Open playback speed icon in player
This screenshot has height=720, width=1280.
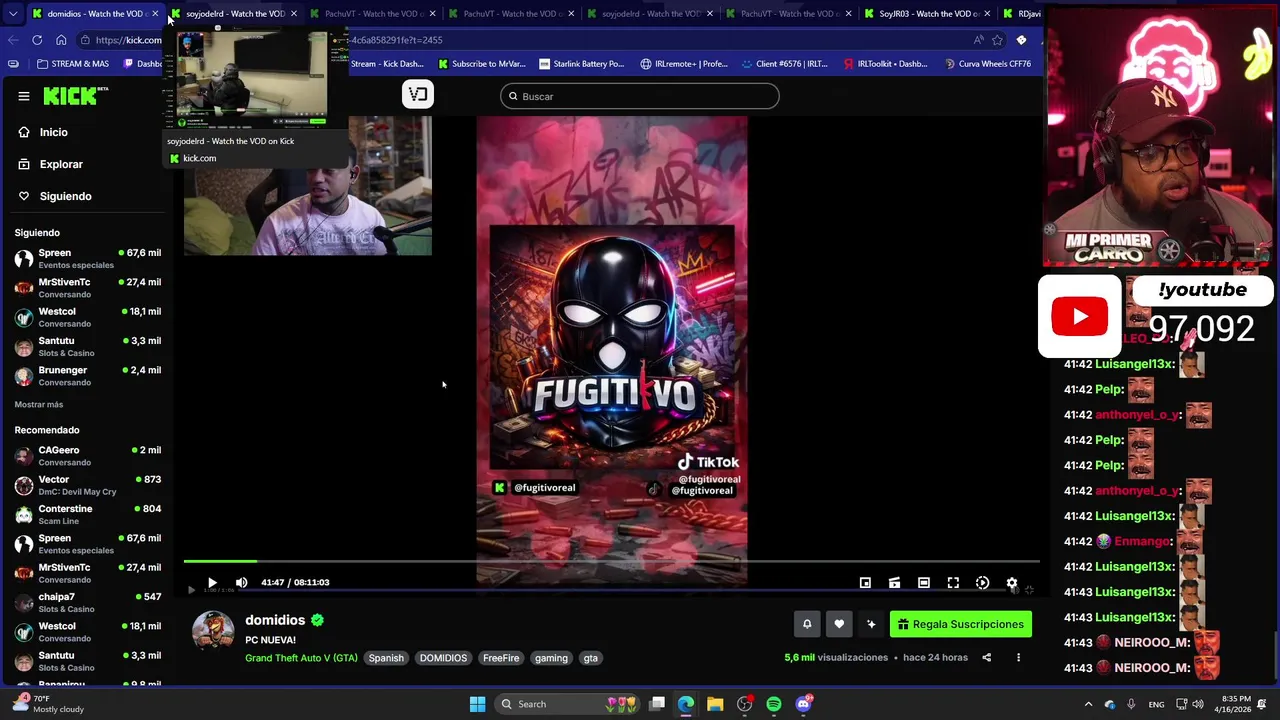point(982,583)
